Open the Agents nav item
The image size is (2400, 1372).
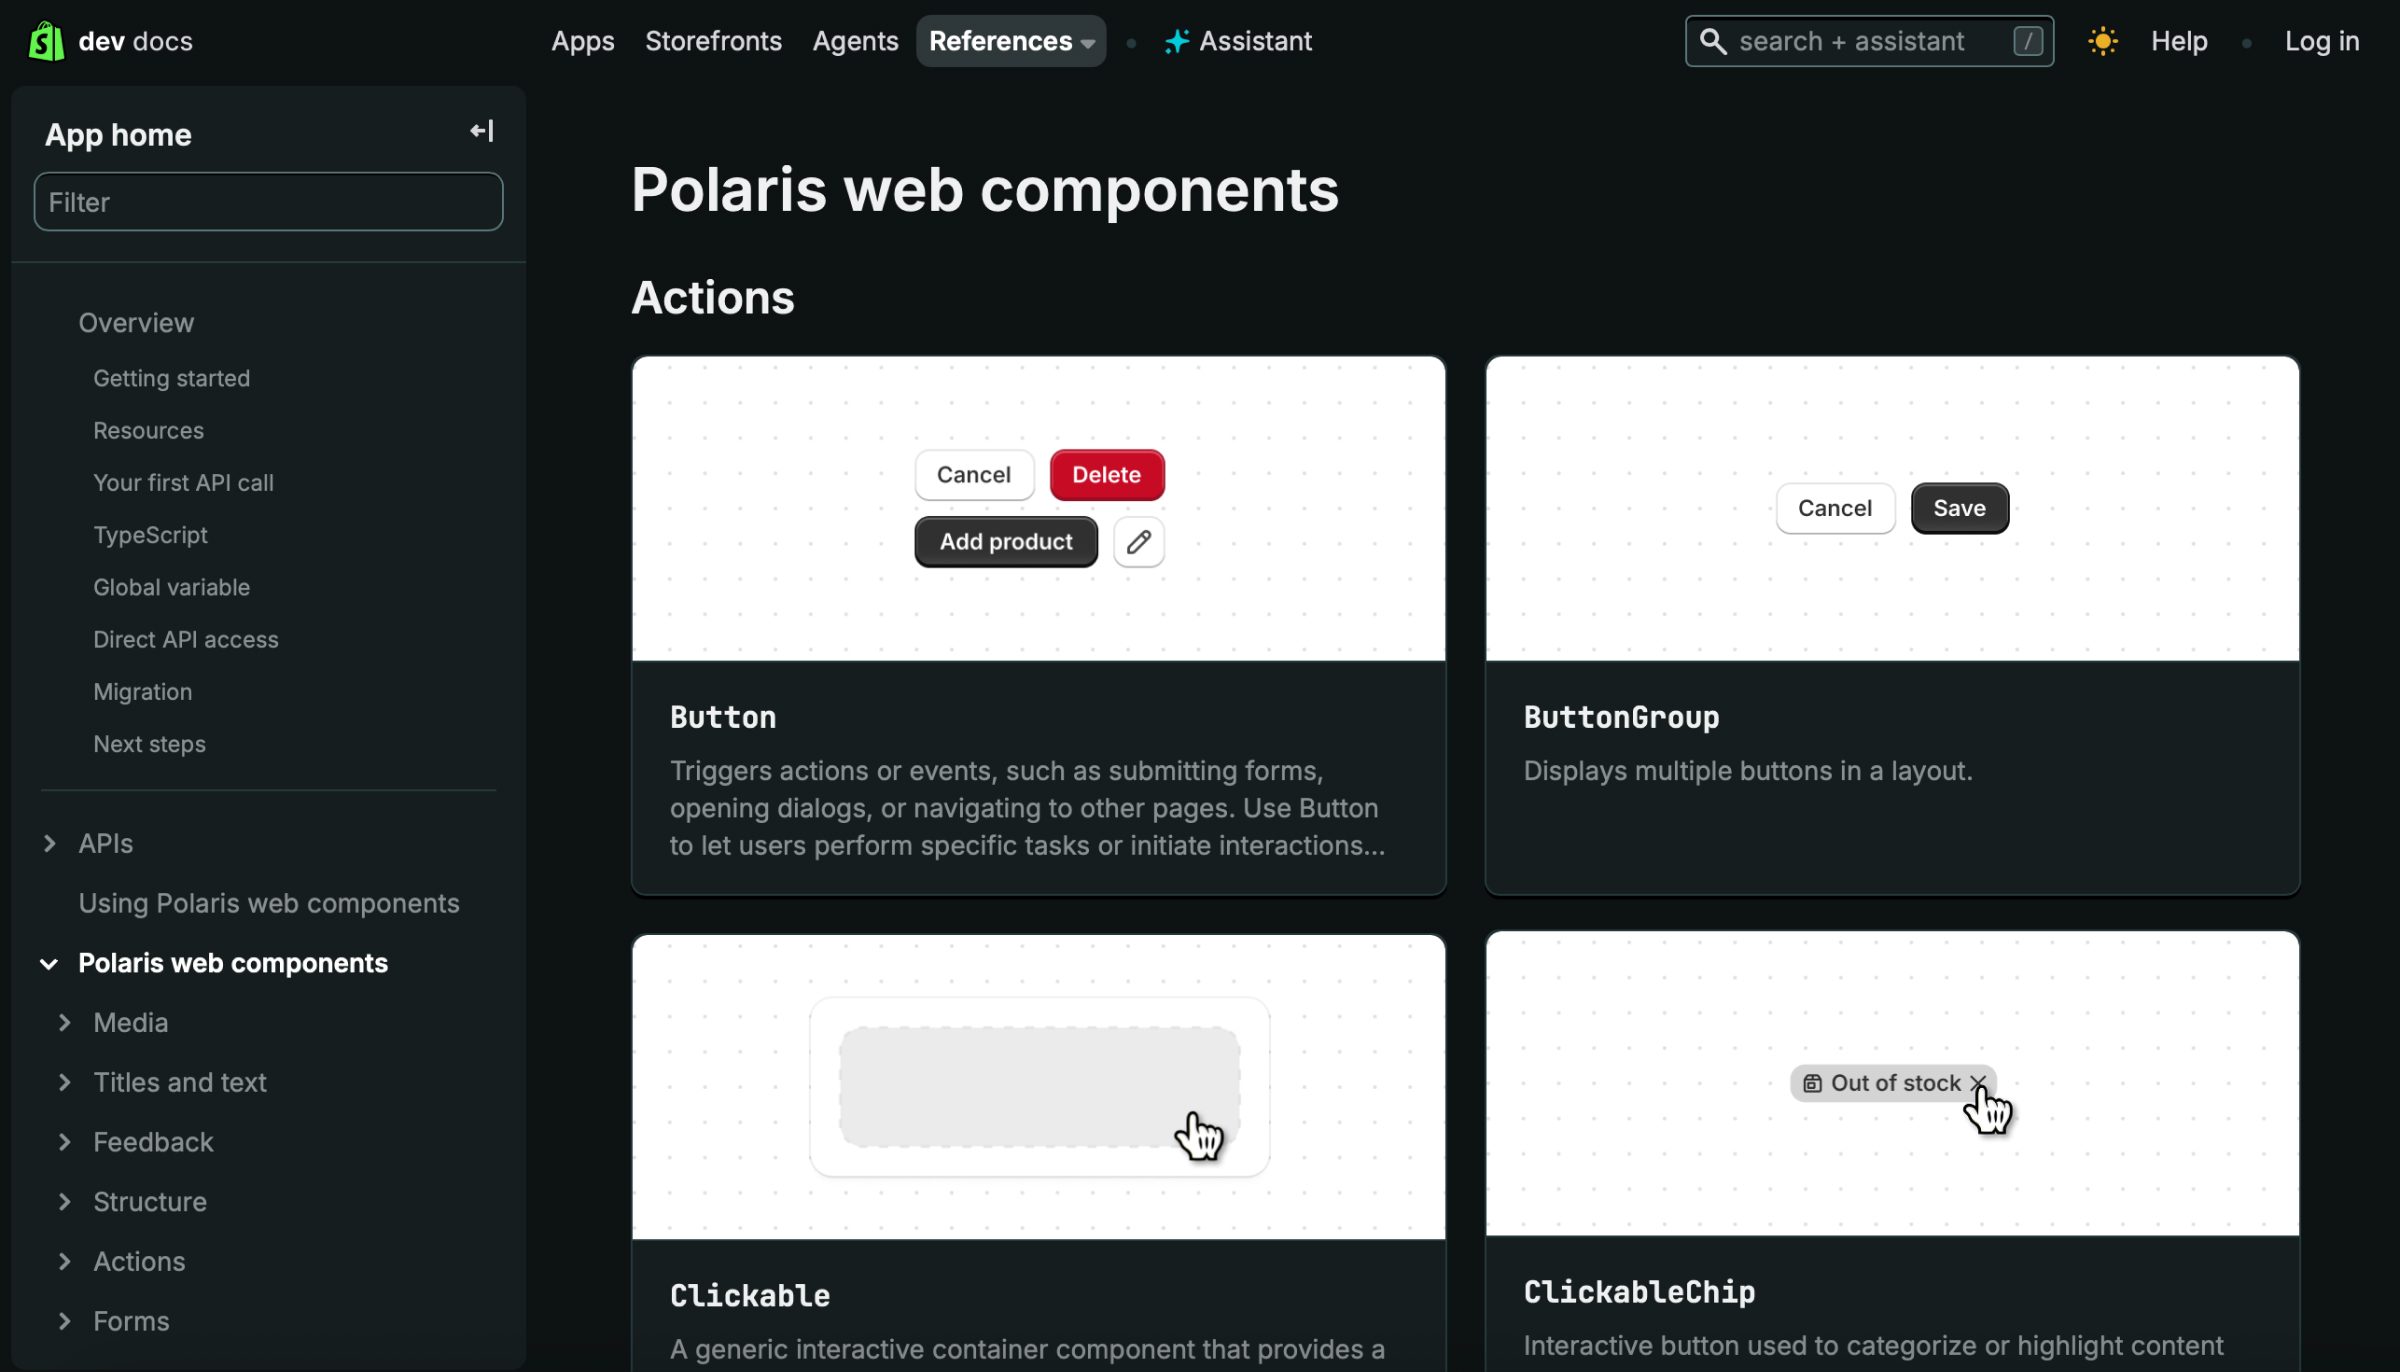[855, 41]
